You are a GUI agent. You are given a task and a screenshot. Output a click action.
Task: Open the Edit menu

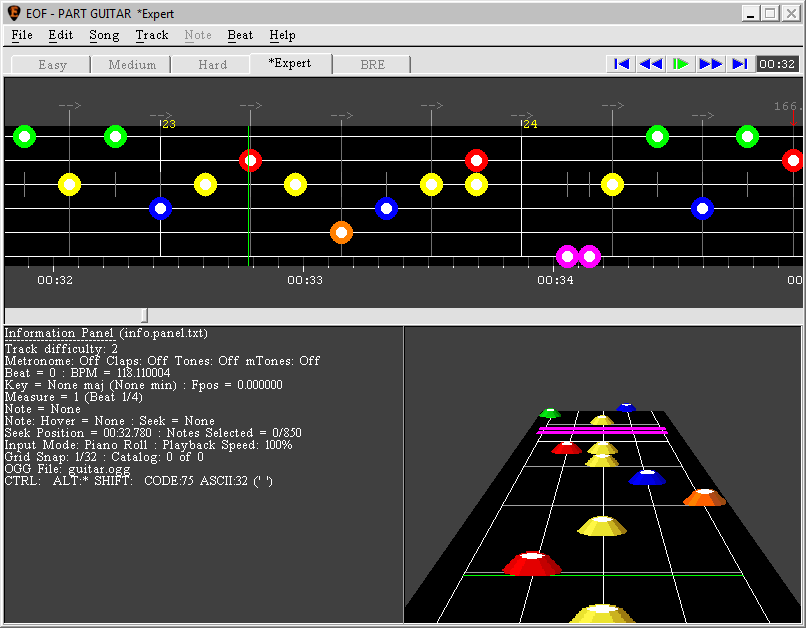61,35
